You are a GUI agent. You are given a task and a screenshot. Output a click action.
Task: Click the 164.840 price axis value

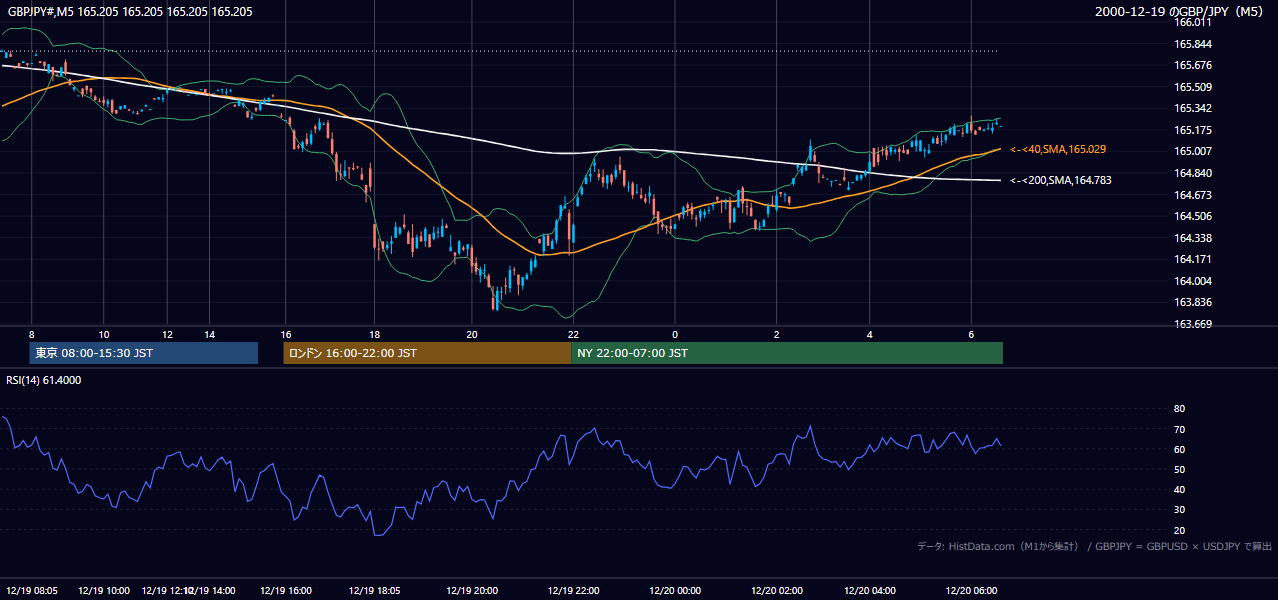tap(1193, 173)
